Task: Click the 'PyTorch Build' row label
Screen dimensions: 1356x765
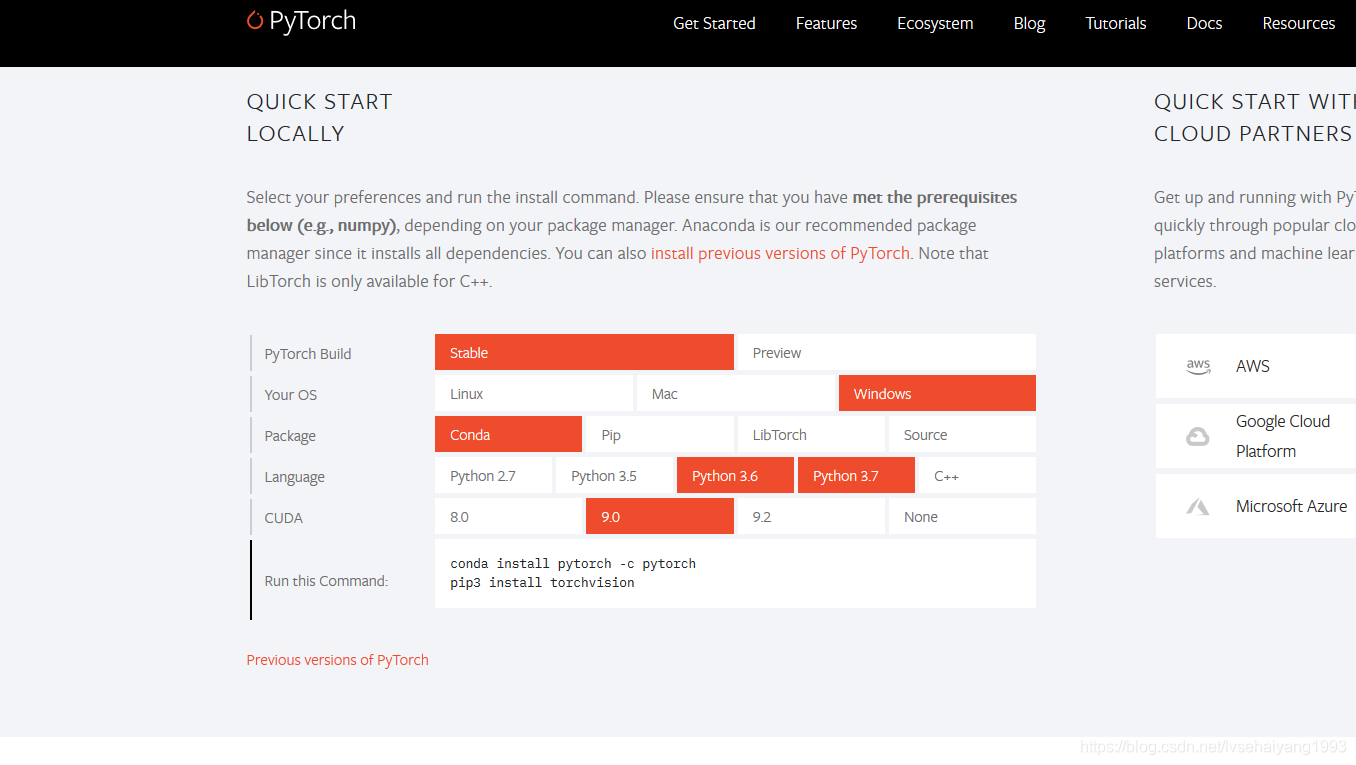Action: tap(308, 354)
